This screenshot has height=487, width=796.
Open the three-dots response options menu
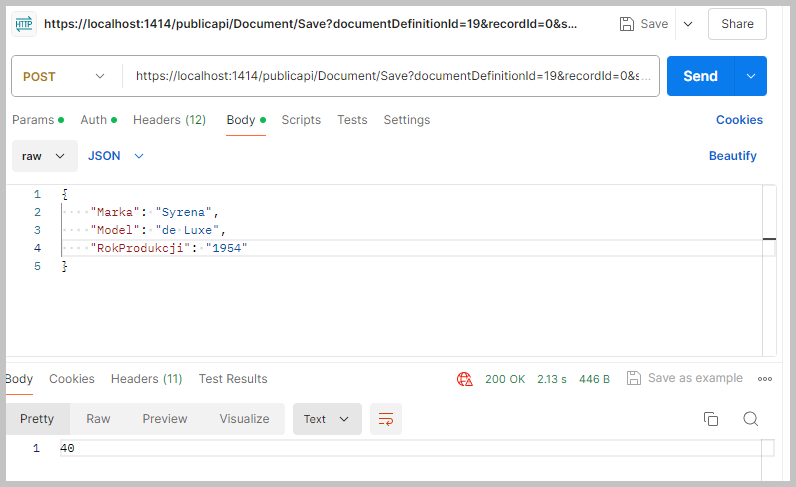(765, 379)
